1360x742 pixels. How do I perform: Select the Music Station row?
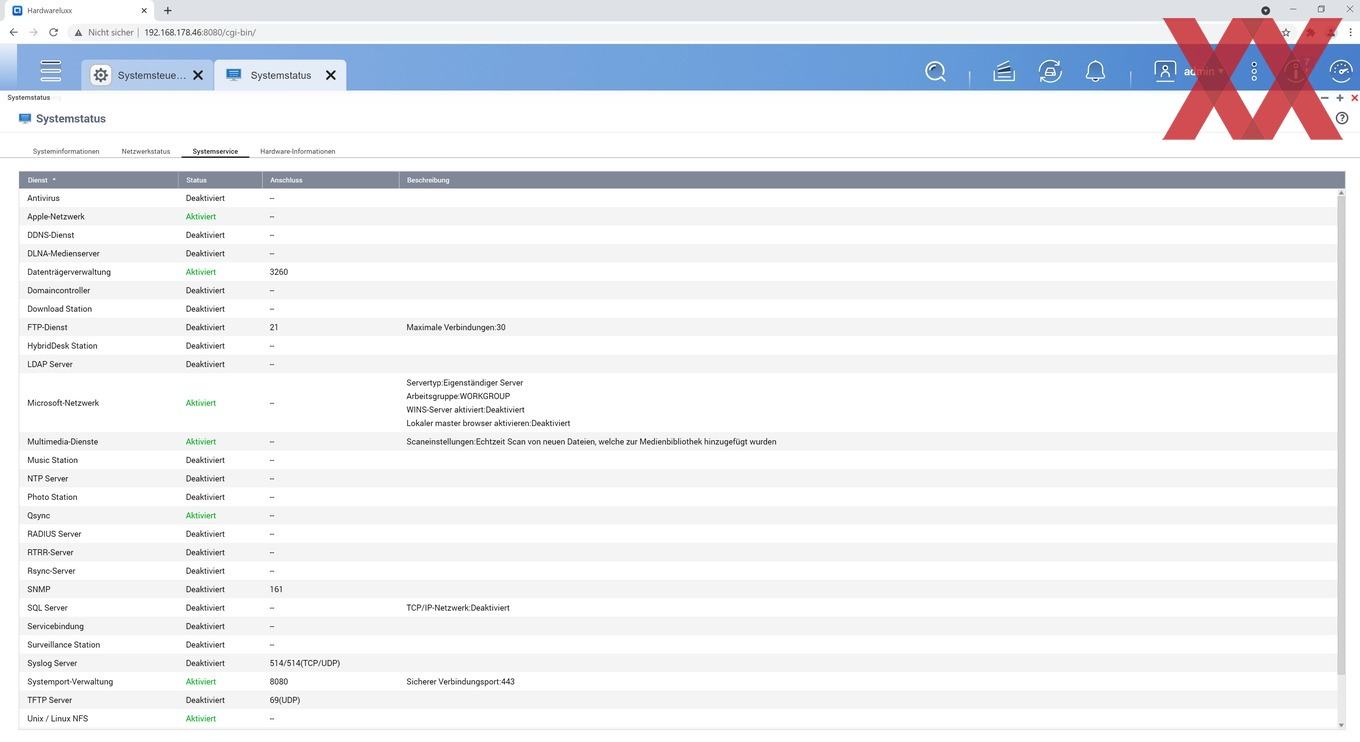pyautogui.click(x=678, y=460)
